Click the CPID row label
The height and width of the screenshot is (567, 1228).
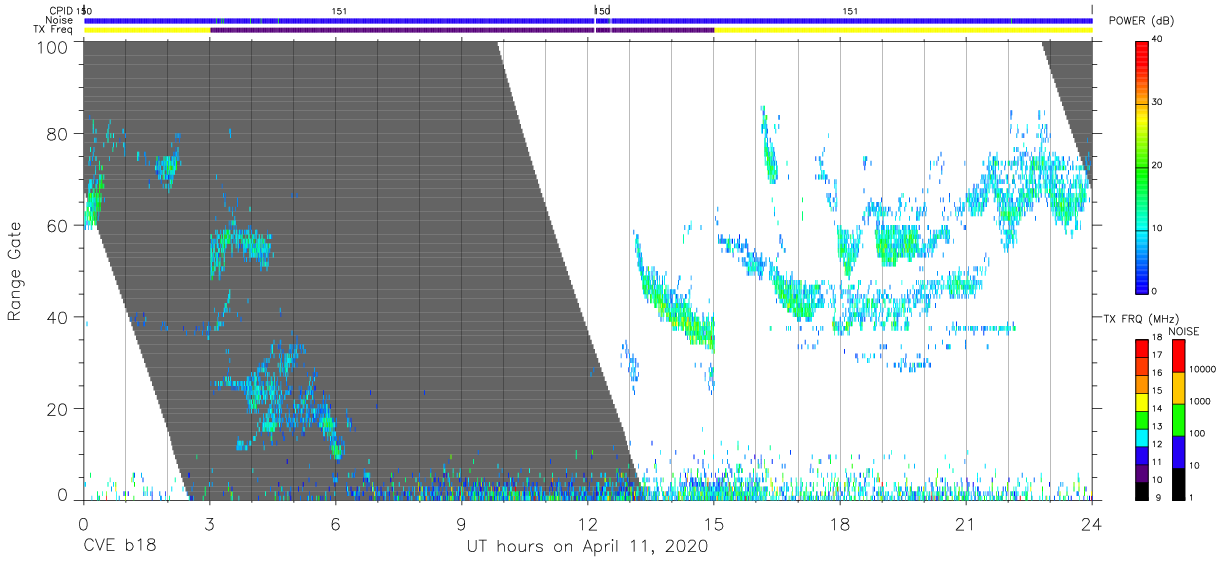[61, 10]
